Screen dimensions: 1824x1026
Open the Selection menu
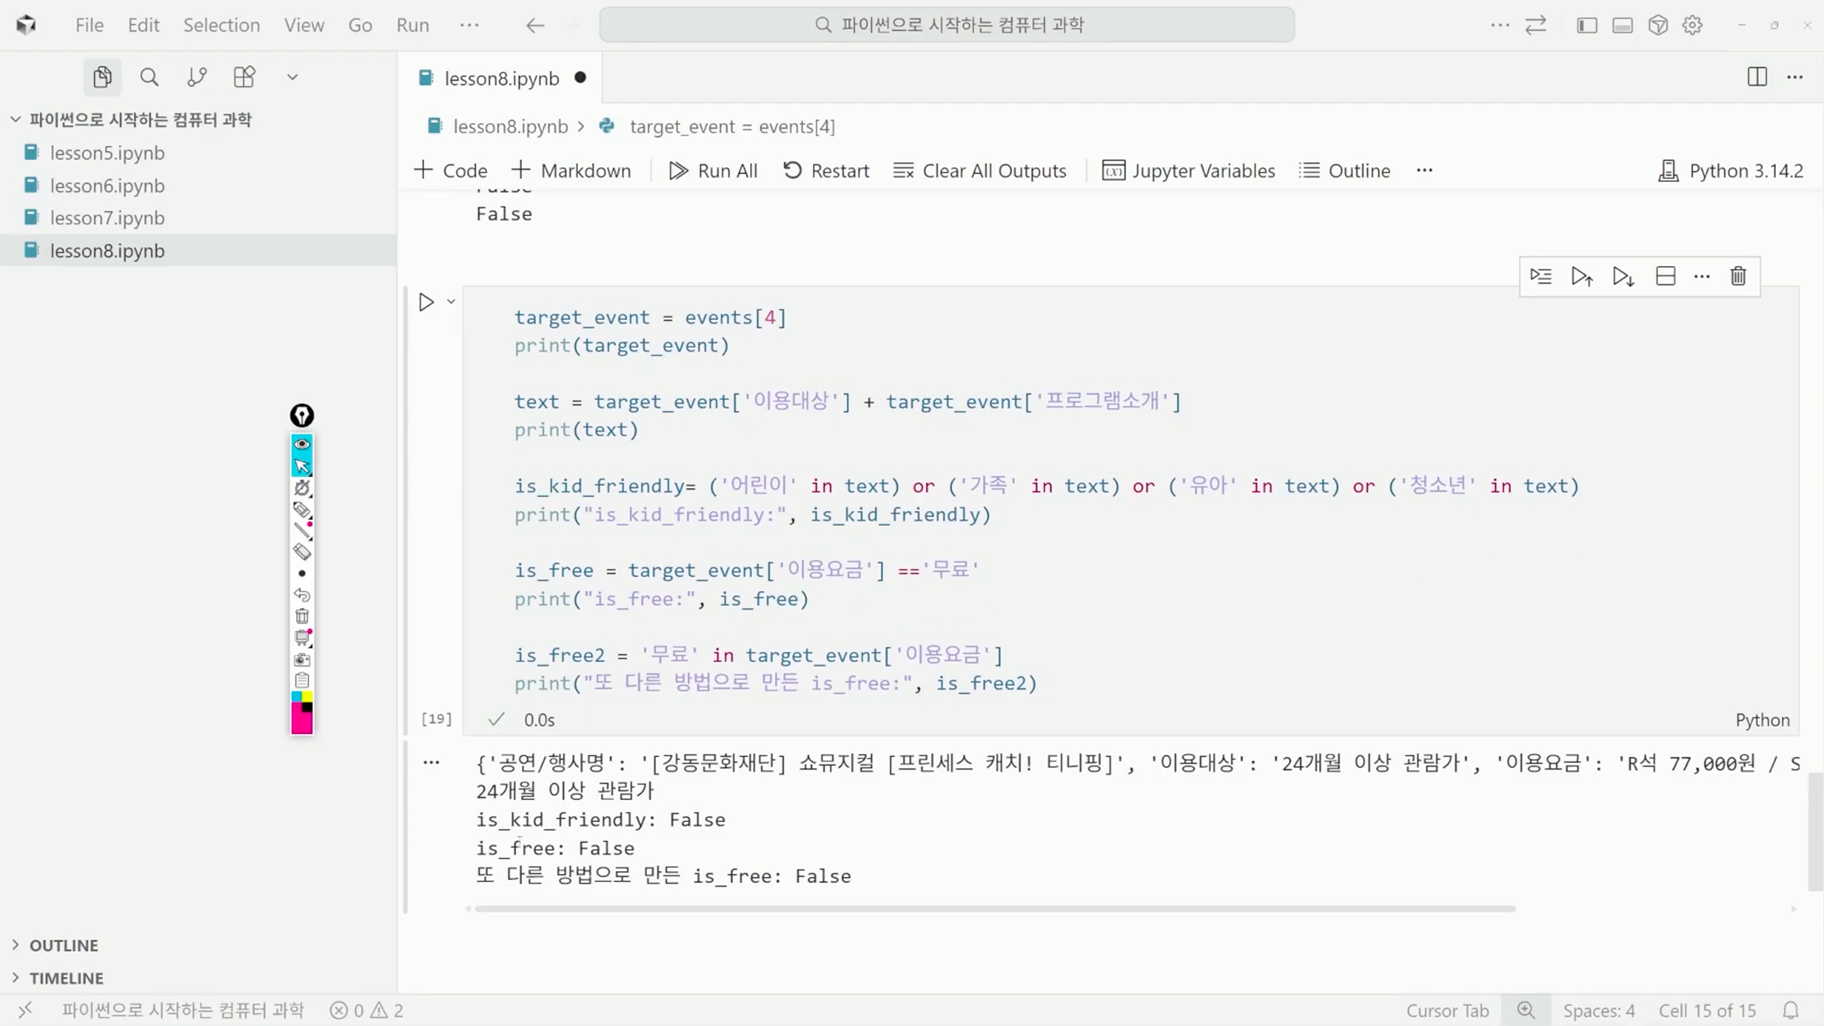(x=221, y=25)
